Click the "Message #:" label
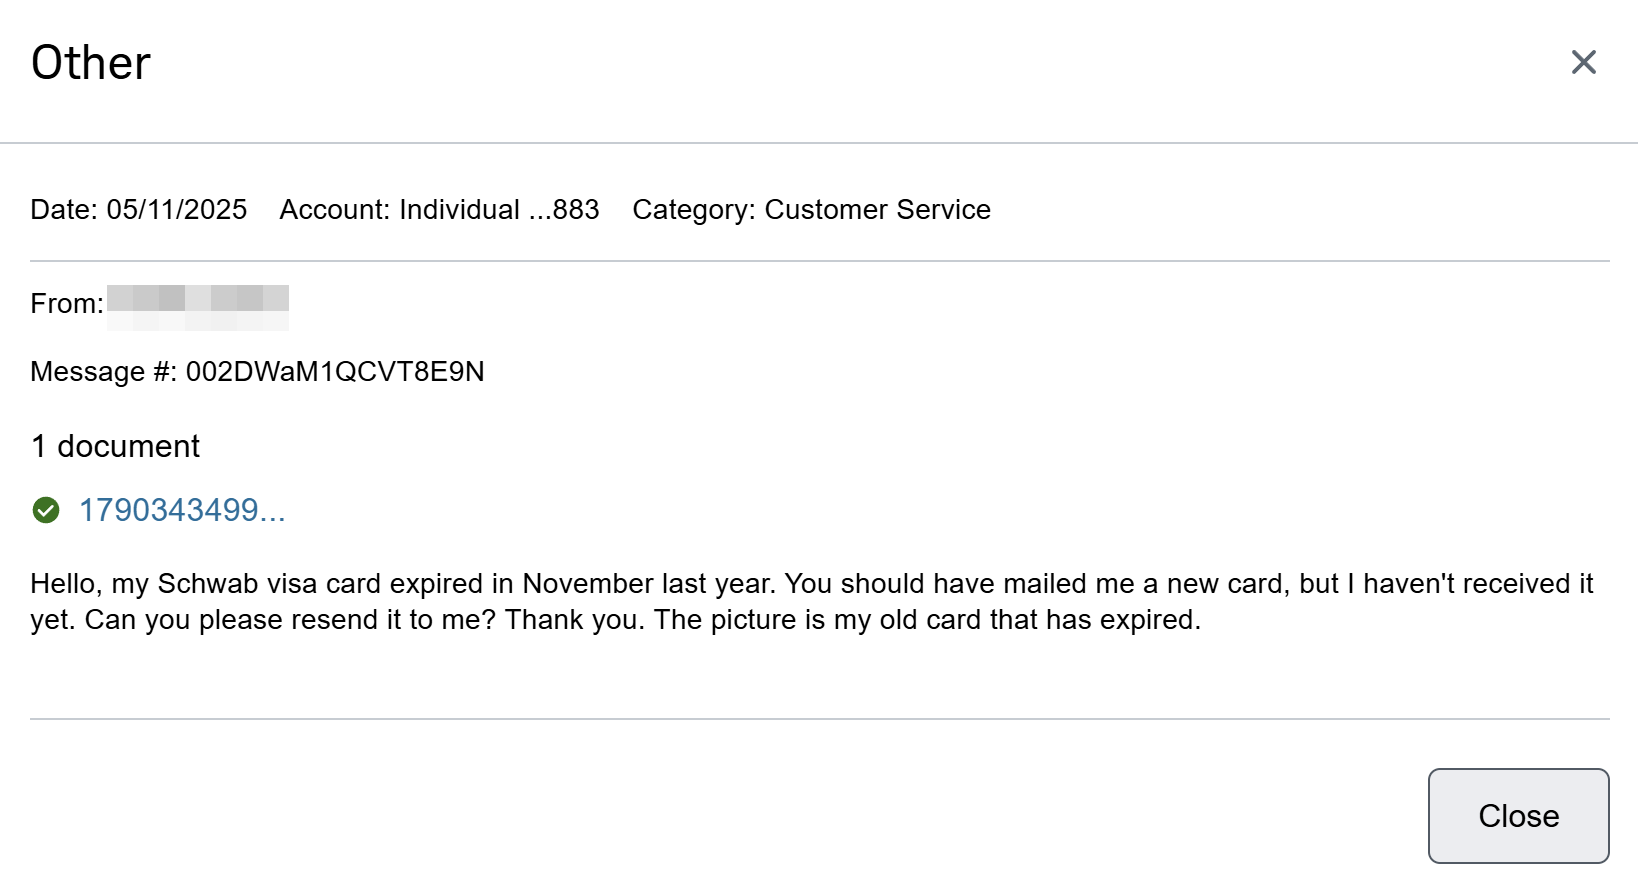Screen dimensions: 1638x889 coord(104,372)
